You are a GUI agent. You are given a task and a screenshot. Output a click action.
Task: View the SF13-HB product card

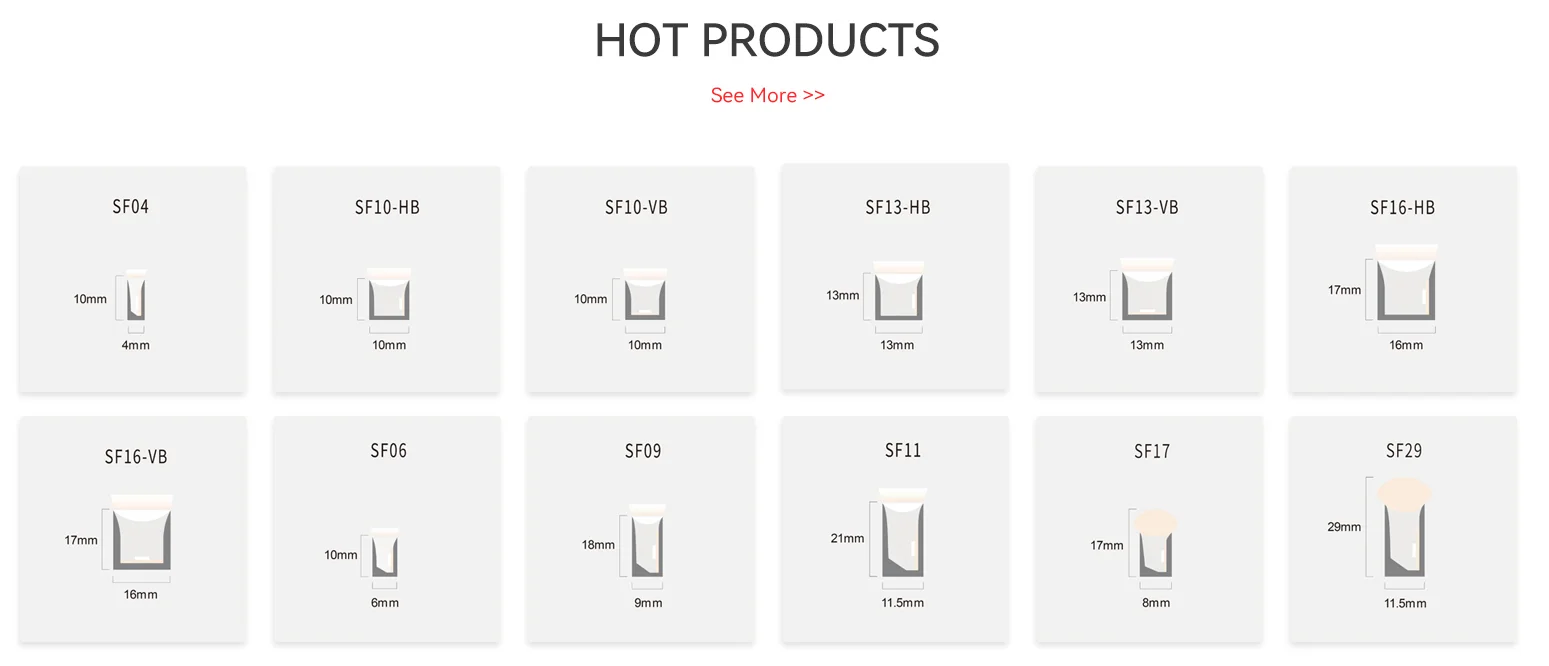895,276
